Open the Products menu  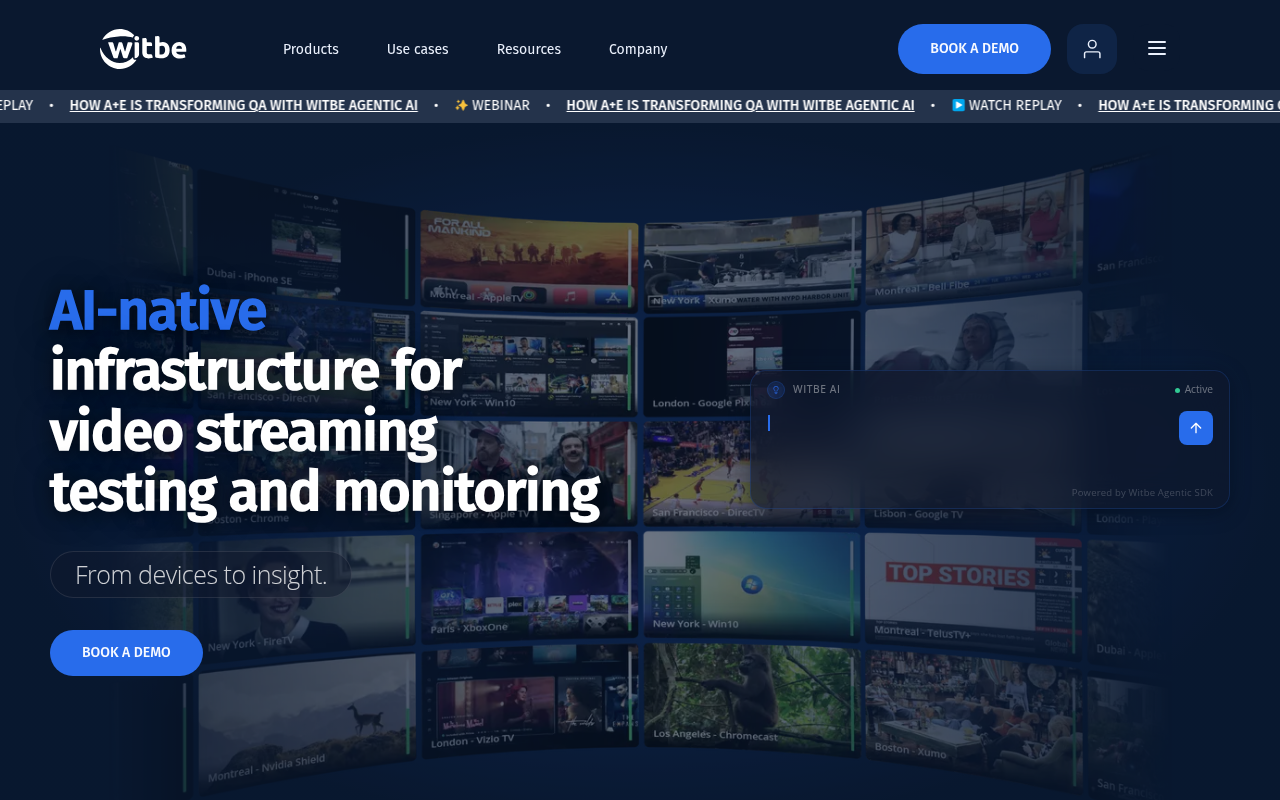click(311, 49)
